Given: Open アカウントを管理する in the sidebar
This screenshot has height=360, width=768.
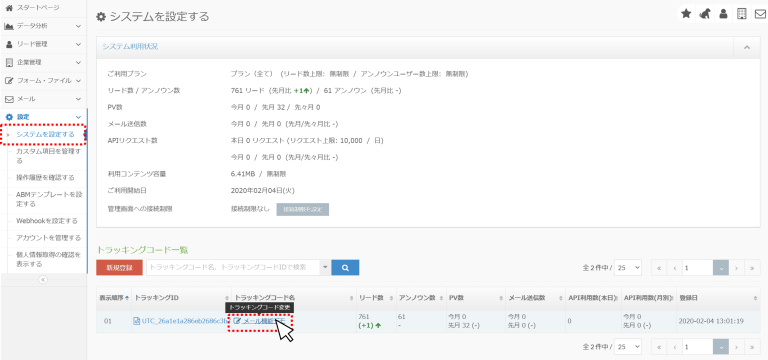Looking at the screenshot, I should click(48, 238).
